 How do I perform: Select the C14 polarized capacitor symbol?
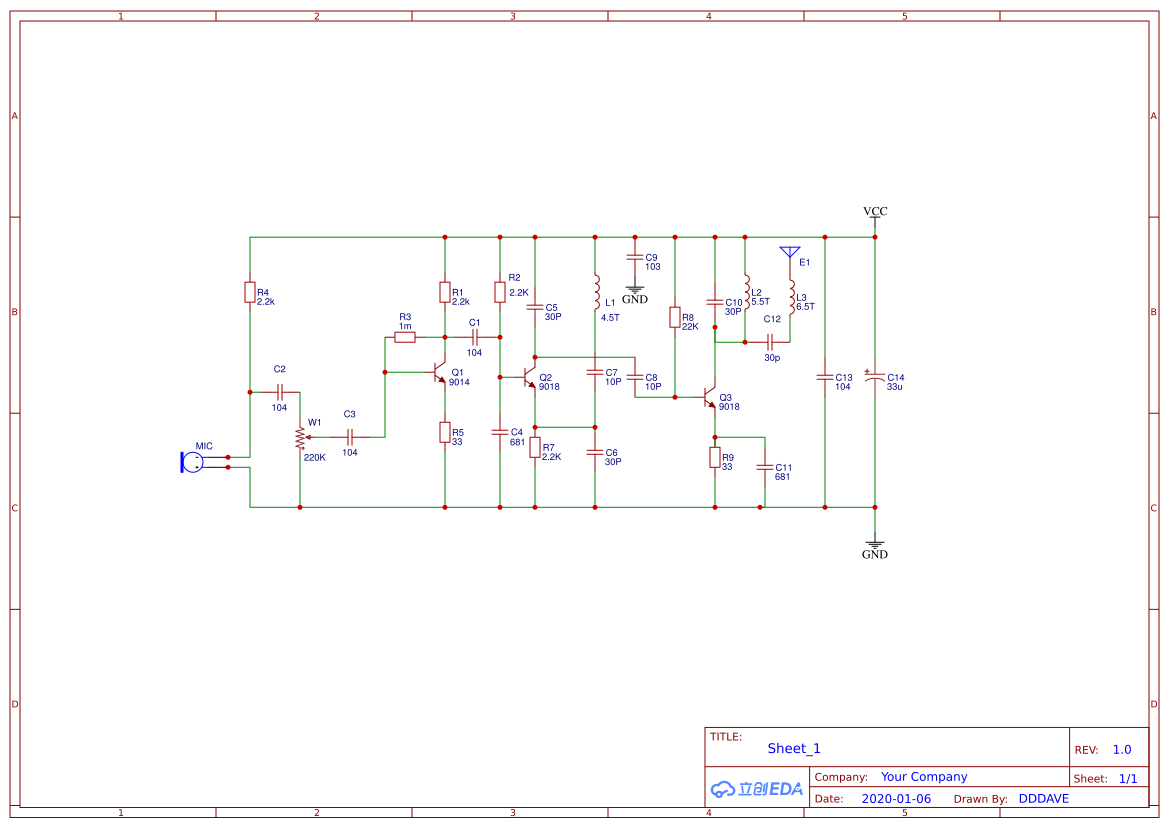pyautogui.click(x=875, y=377)
